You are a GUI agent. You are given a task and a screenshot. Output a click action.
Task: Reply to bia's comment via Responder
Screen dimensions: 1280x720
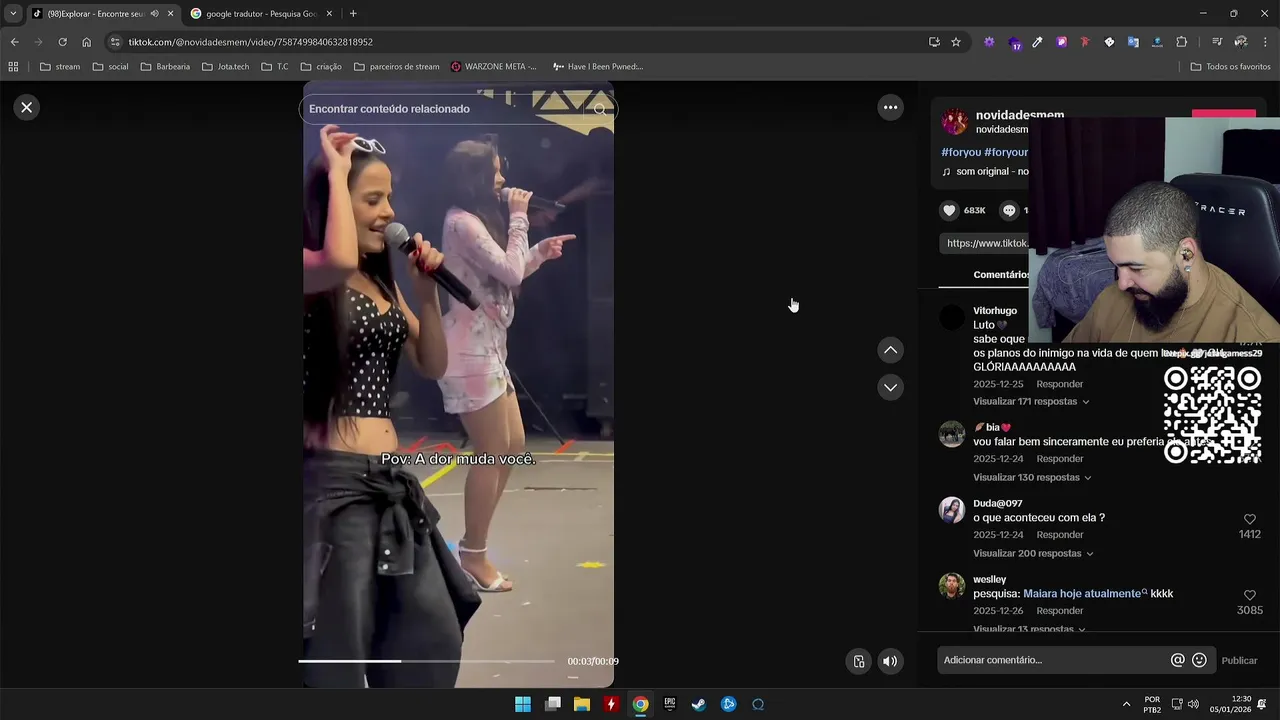point(1059,459)
